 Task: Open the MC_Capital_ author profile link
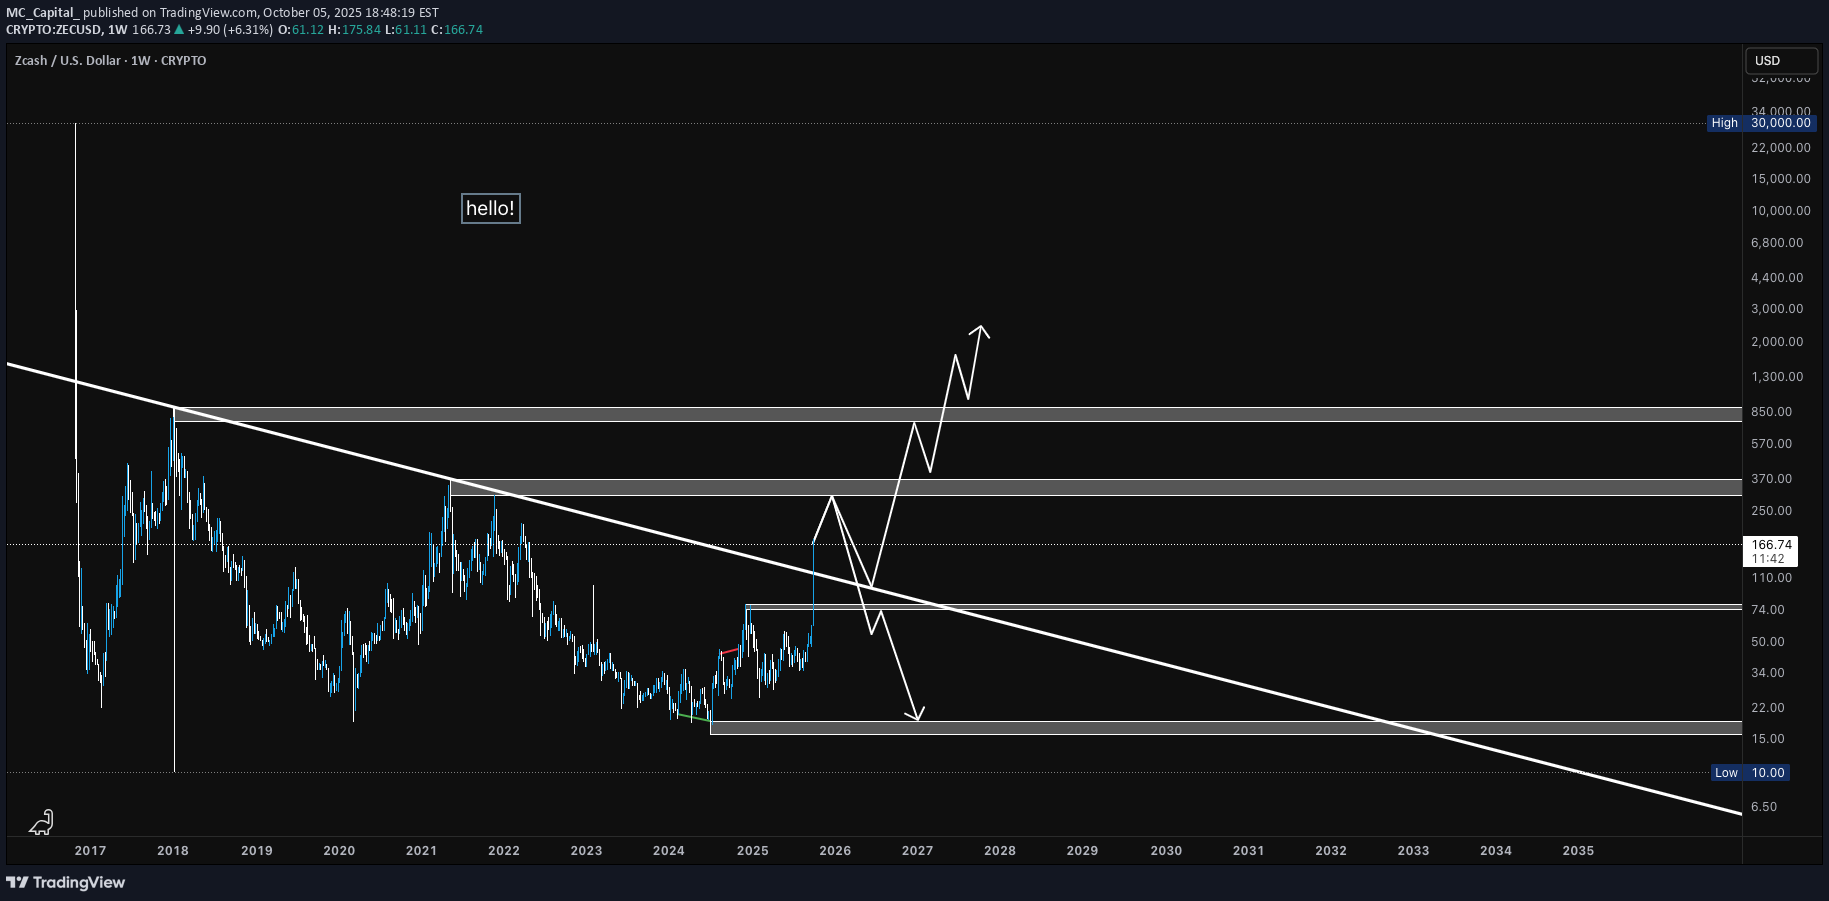point(42,14)
